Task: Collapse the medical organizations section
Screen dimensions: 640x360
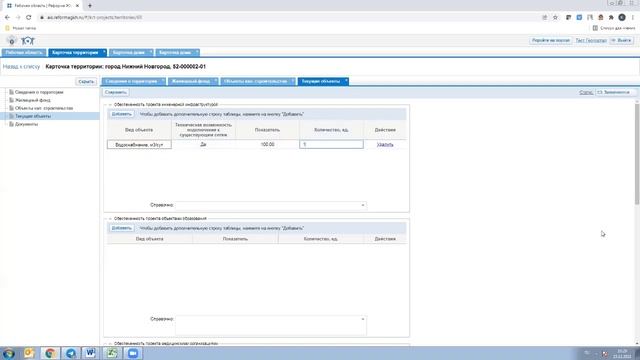Action: tap(110, 344)
